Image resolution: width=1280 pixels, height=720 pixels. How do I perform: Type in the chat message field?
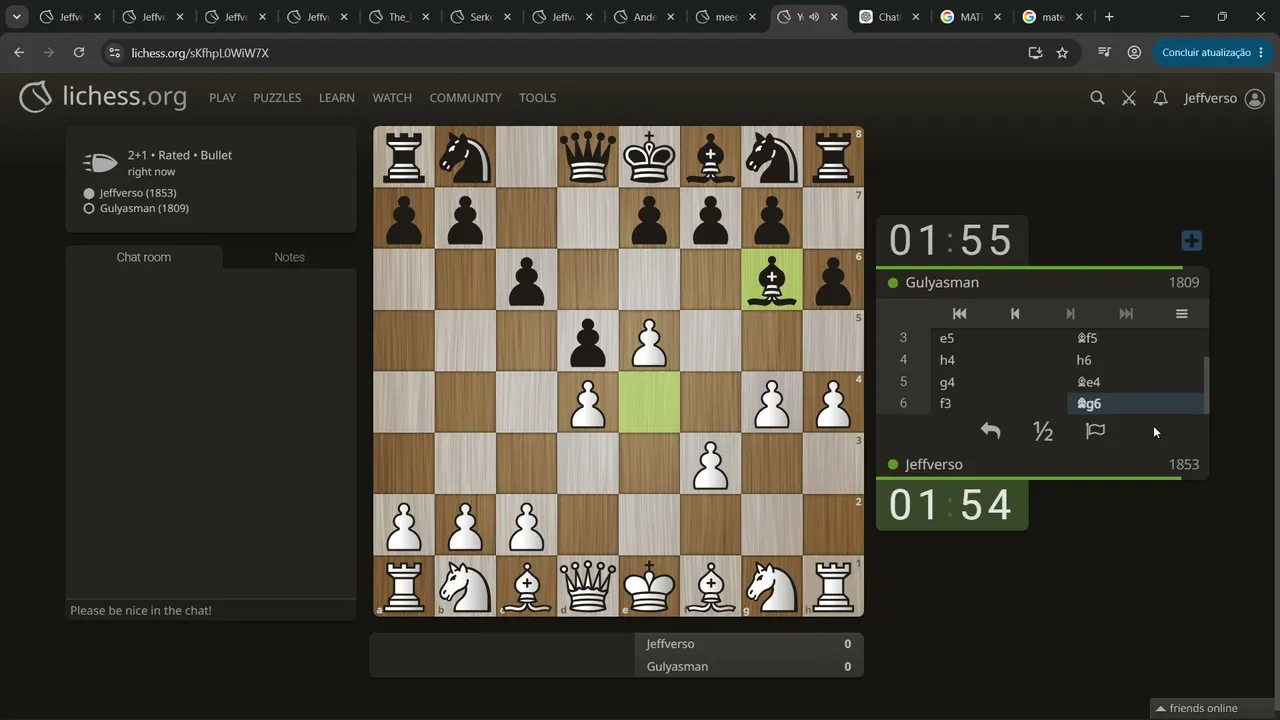211,610
